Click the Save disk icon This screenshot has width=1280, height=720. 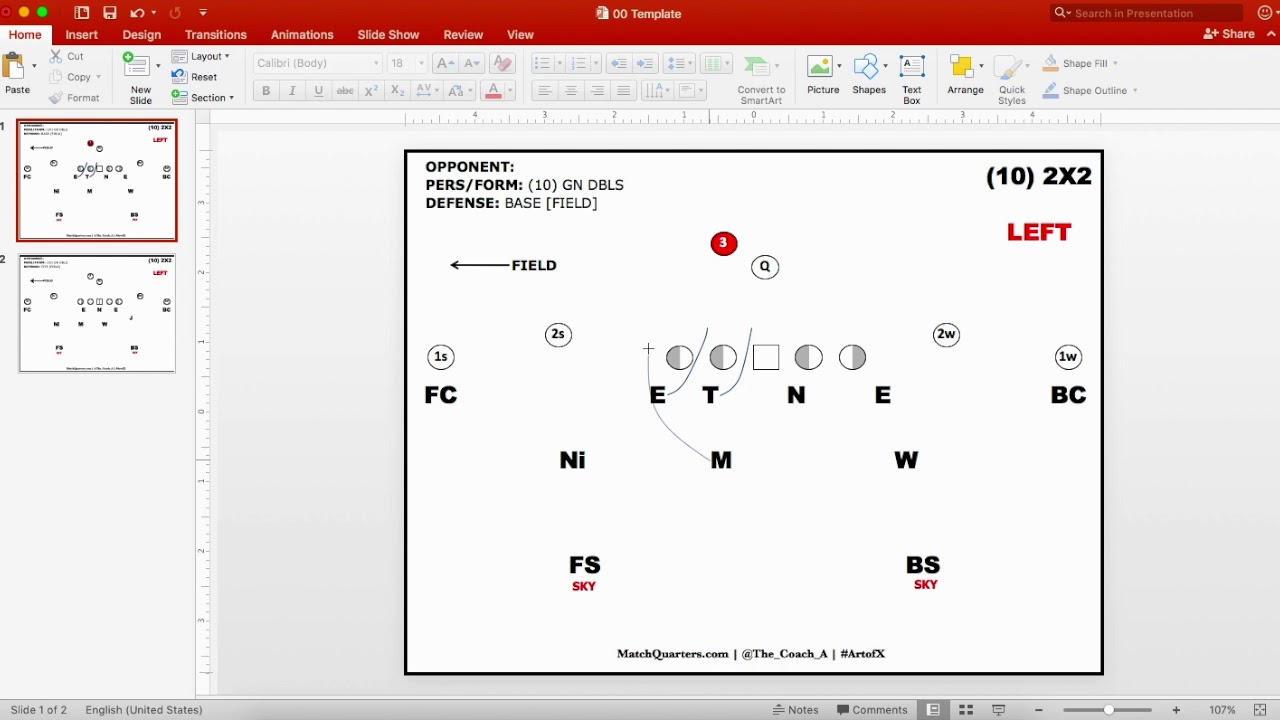click(110, 13)
